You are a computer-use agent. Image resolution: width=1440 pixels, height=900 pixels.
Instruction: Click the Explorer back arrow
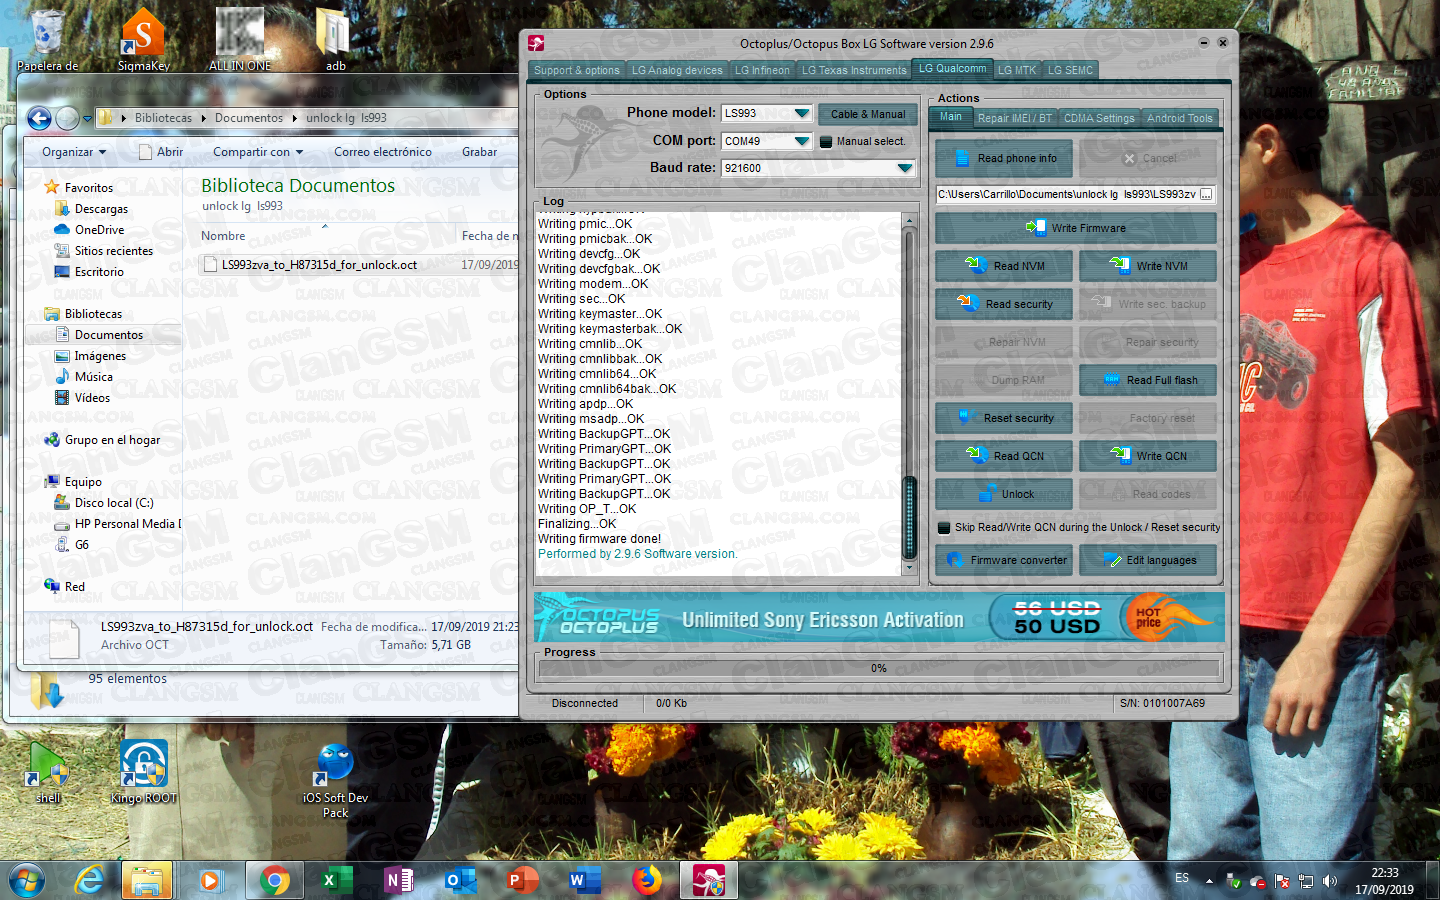[39, 119]
